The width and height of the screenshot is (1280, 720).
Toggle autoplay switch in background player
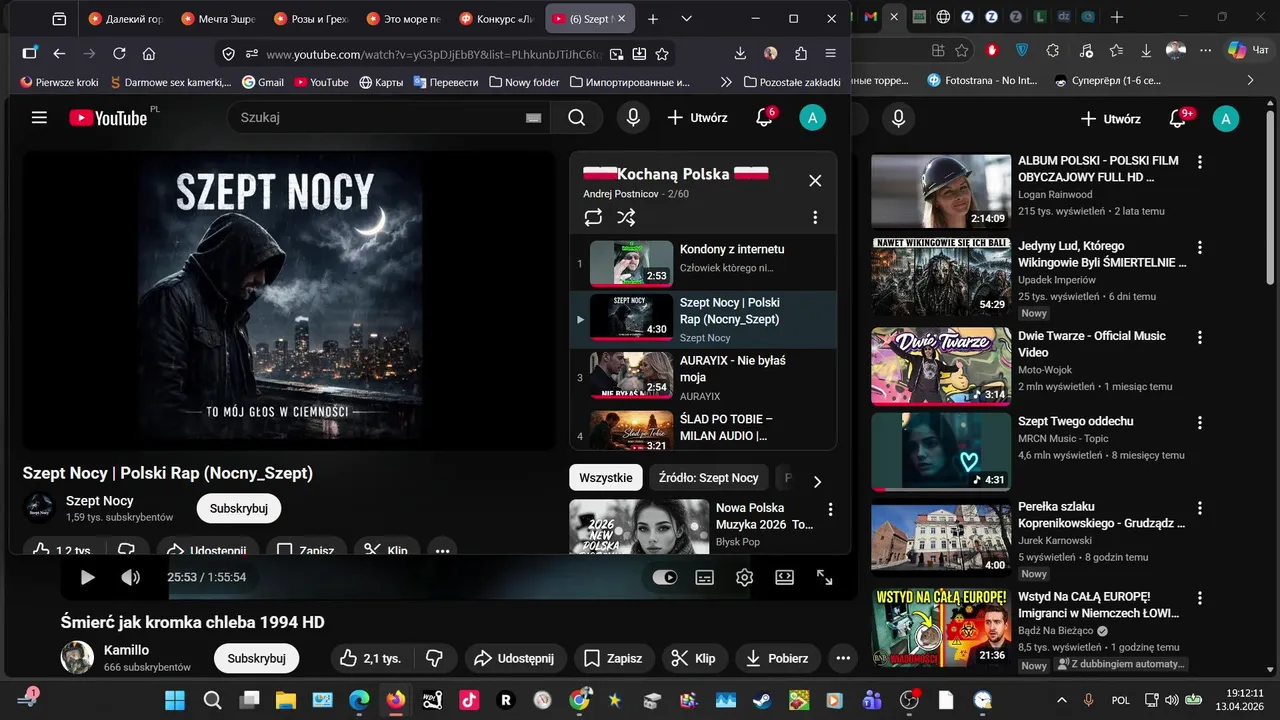pos(664,577)
